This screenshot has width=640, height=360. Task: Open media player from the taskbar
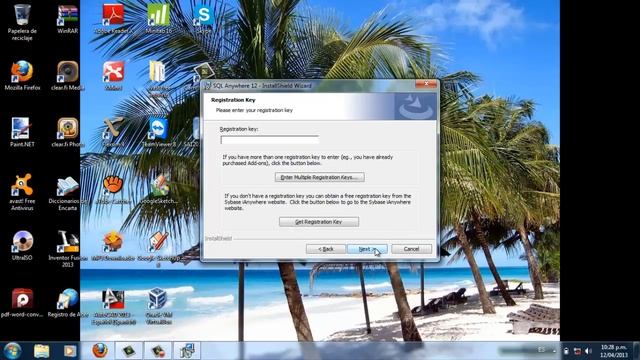pos(69,351)
